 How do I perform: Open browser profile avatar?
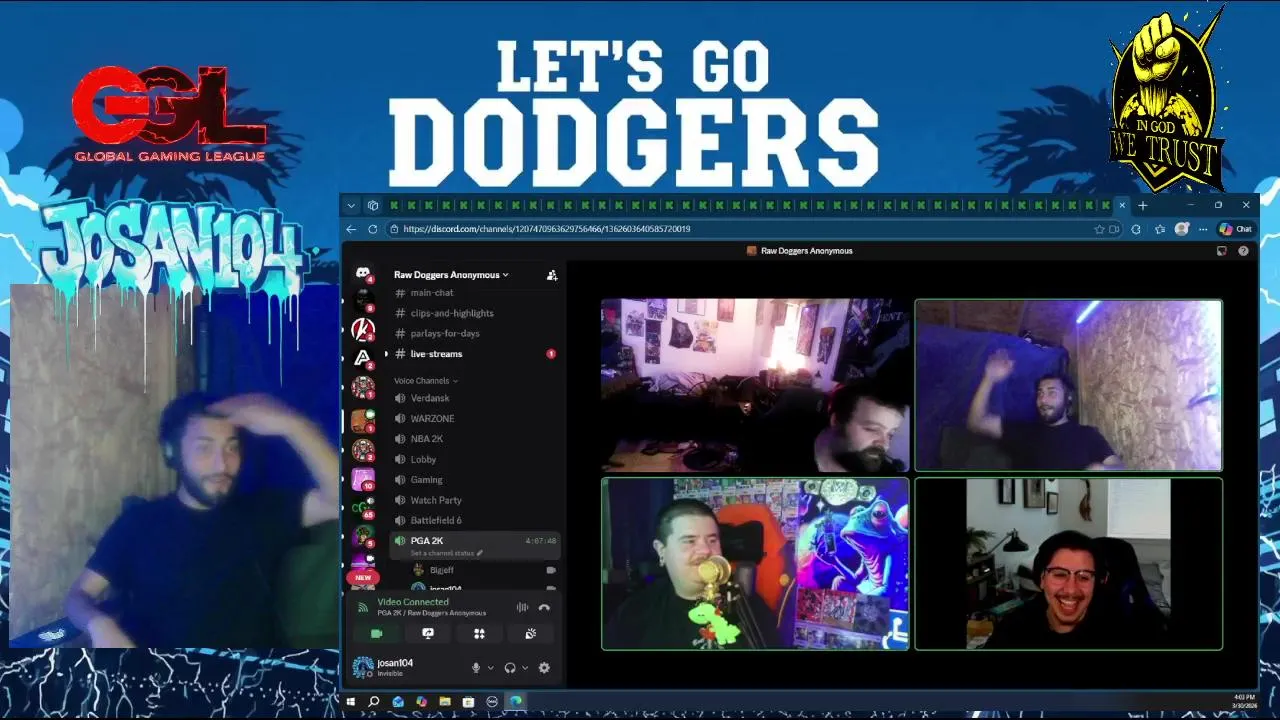pyautogui.click(x=1182, y=229)
